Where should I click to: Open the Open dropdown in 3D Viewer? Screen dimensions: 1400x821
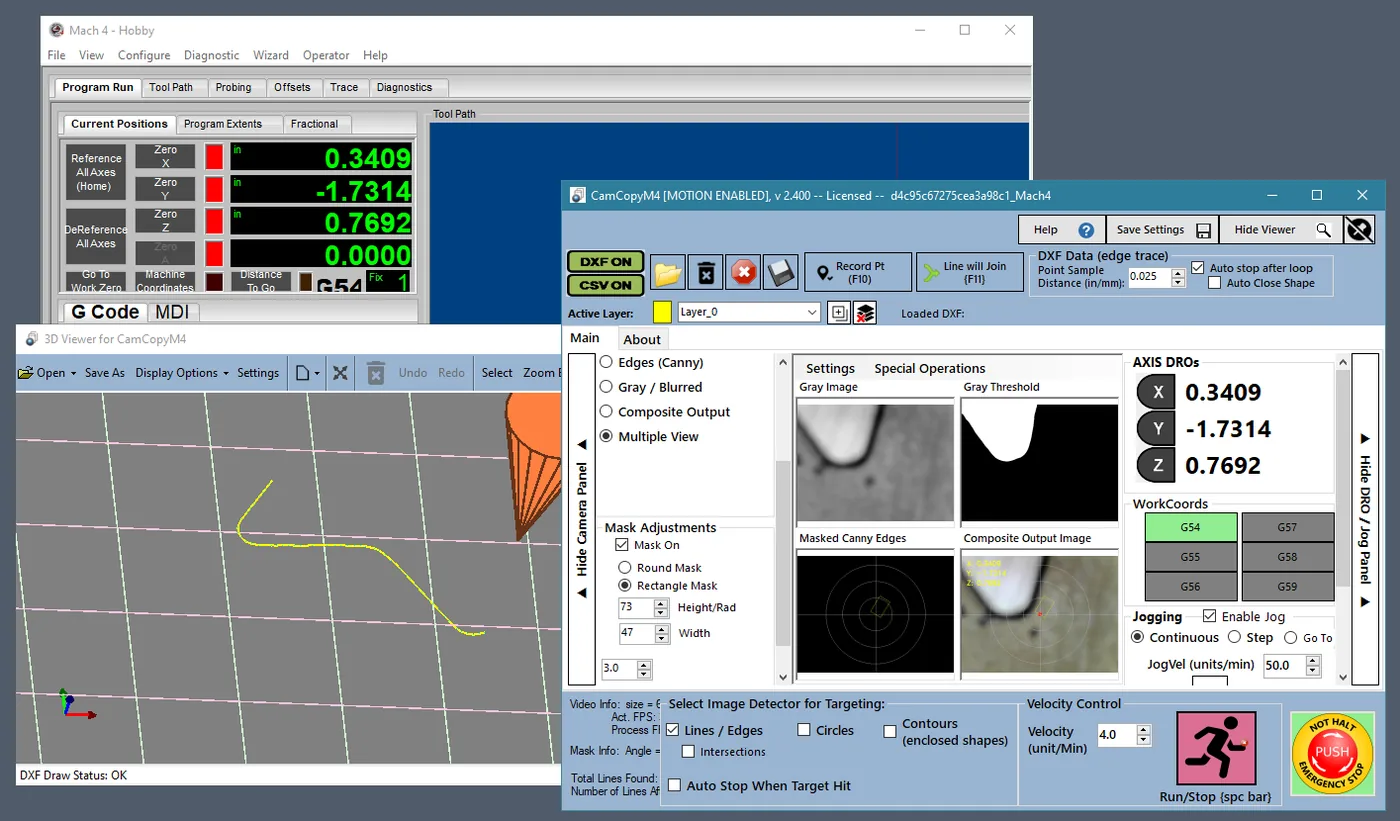(46, 373)
